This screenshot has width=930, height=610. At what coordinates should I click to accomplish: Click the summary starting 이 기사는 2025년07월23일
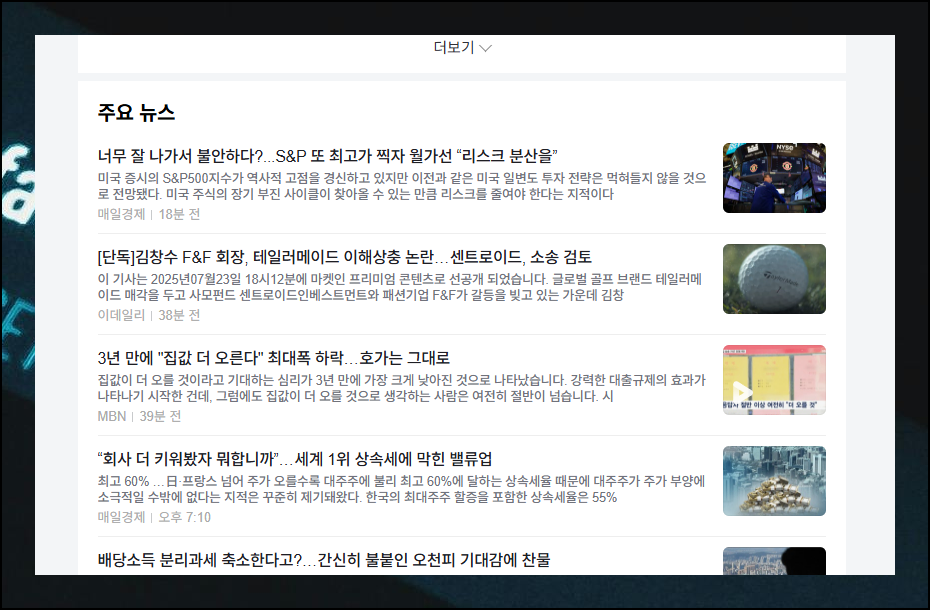[400, 287]
